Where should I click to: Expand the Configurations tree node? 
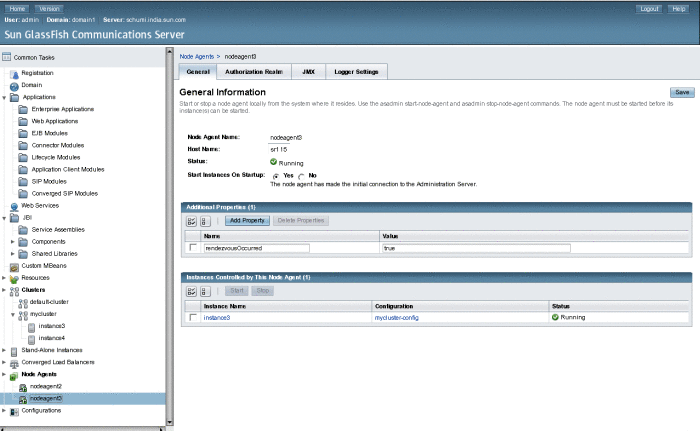click(4, 410)
